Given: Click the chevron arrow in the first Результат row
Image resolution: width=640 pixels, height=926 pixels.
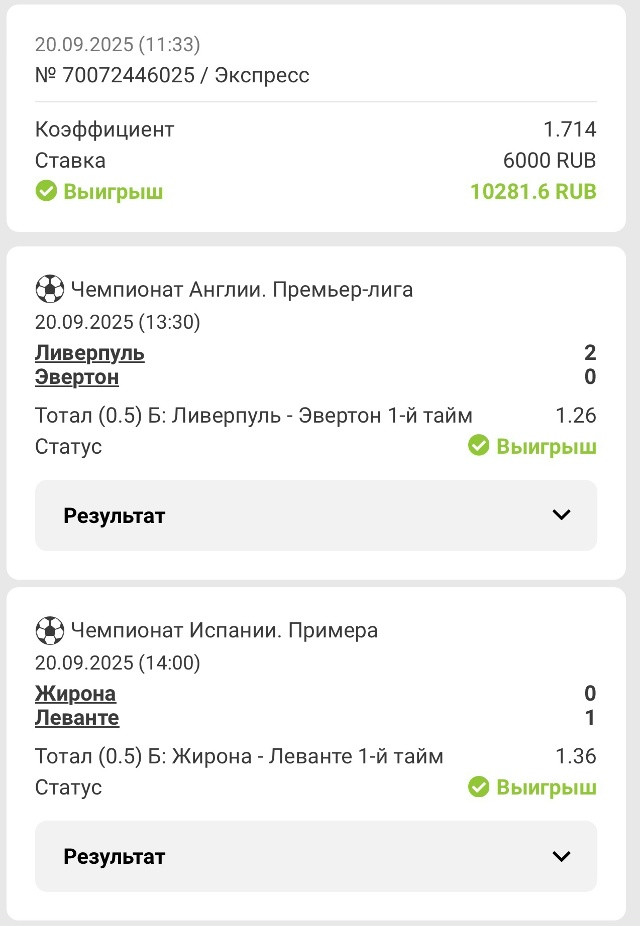Looking at the screenshot, I should pos(561,515).
